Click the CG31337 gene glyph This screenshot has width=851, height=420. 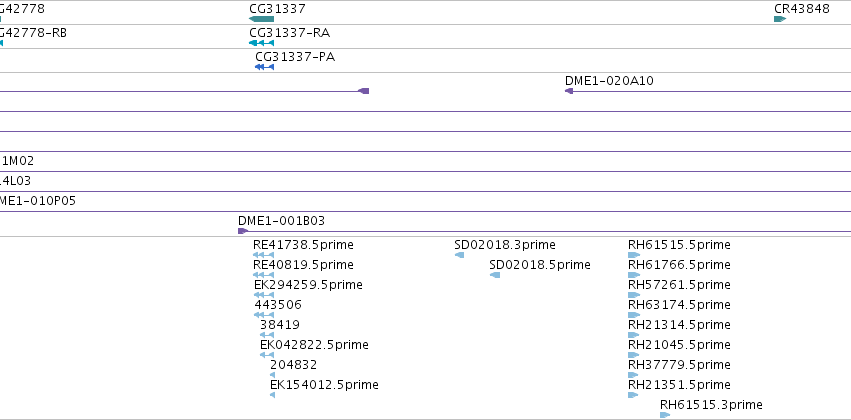[x=262, y=19]
